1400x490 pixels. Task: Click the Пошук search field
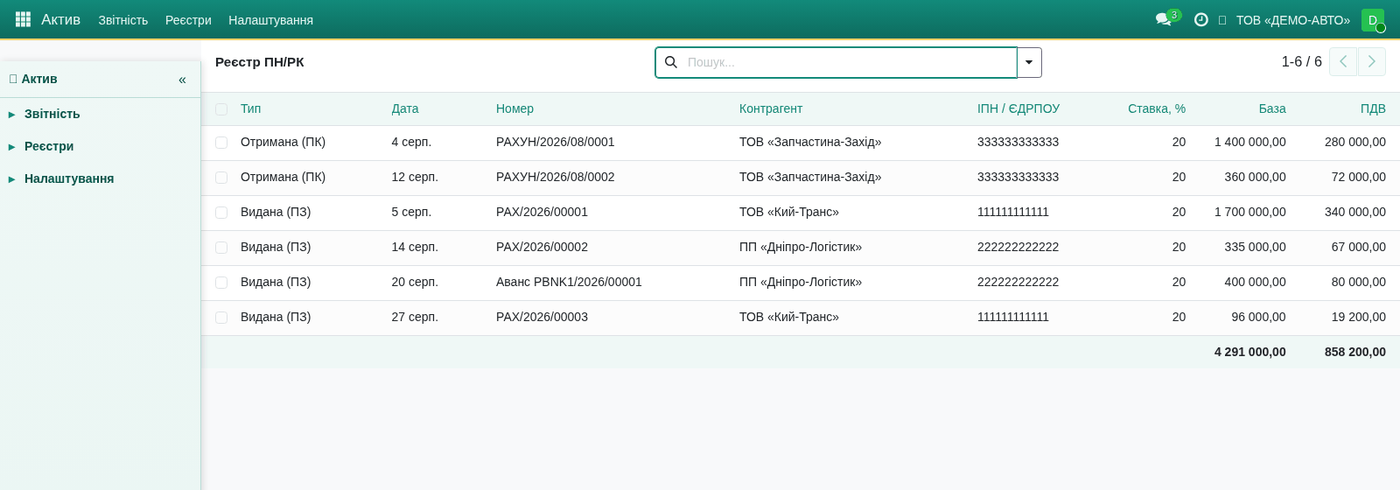coord(849,62)
